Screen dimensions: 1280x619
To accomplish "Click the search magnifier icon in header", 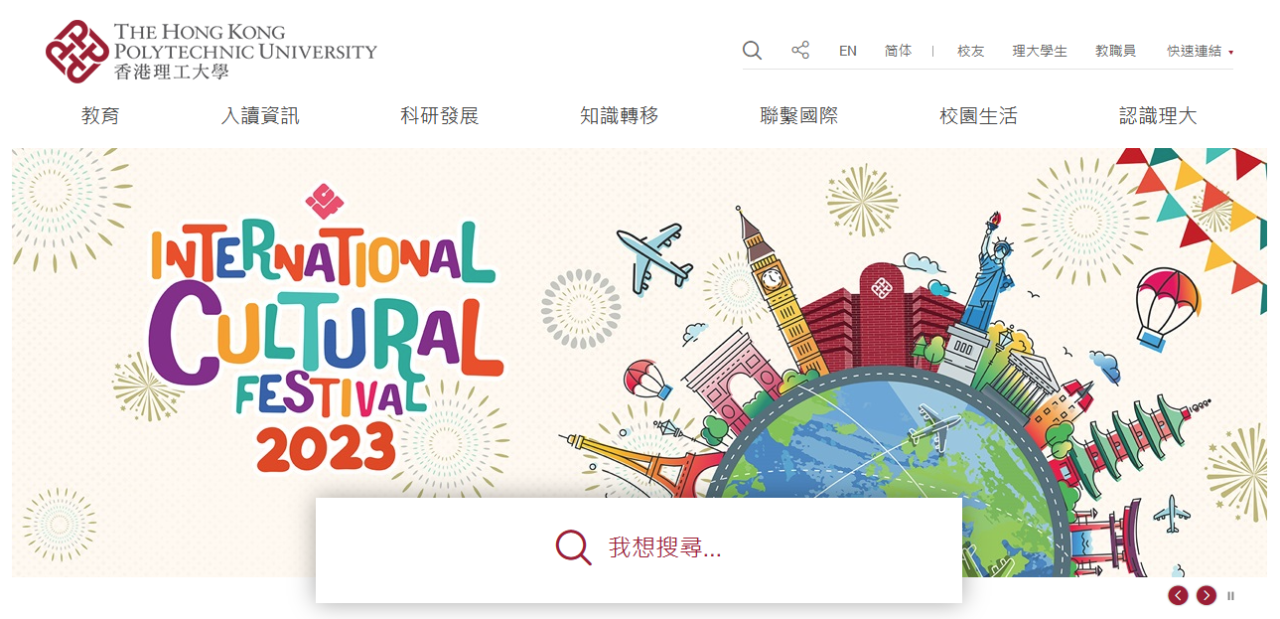I will (x=752, y=50).
